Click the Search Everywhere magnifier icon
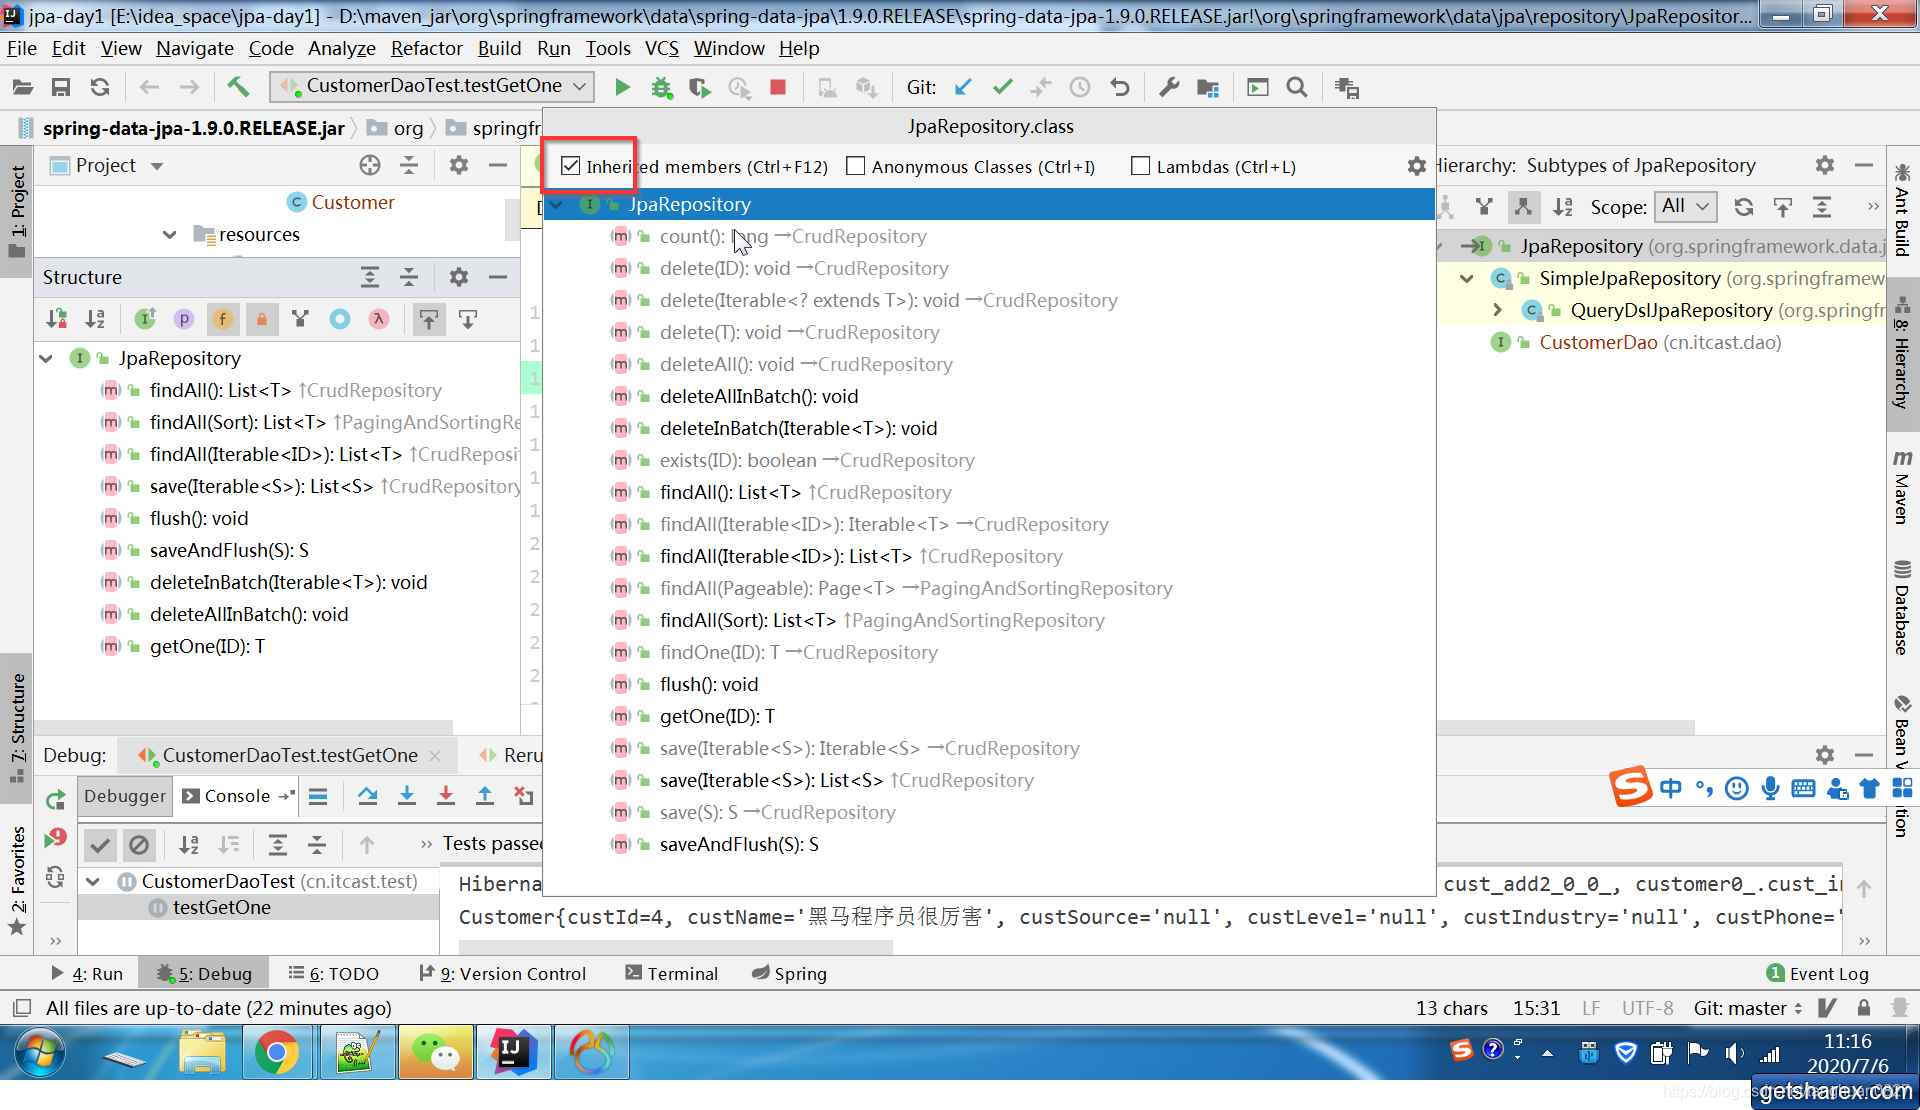 1297,87
